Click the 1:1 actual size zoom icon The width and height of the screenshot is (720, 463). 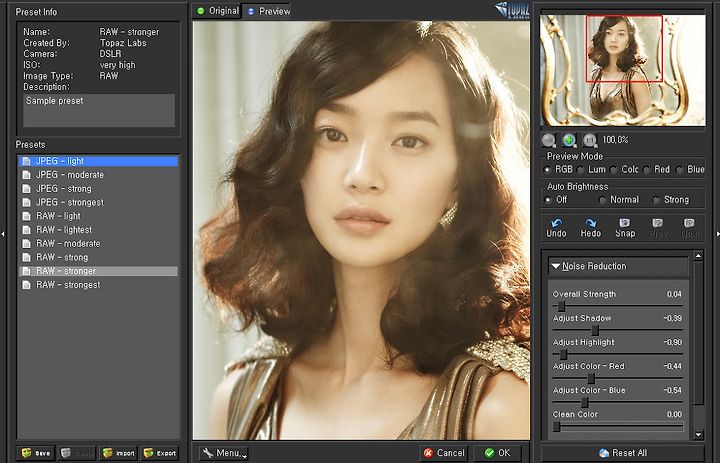click(x=590, y=140)
